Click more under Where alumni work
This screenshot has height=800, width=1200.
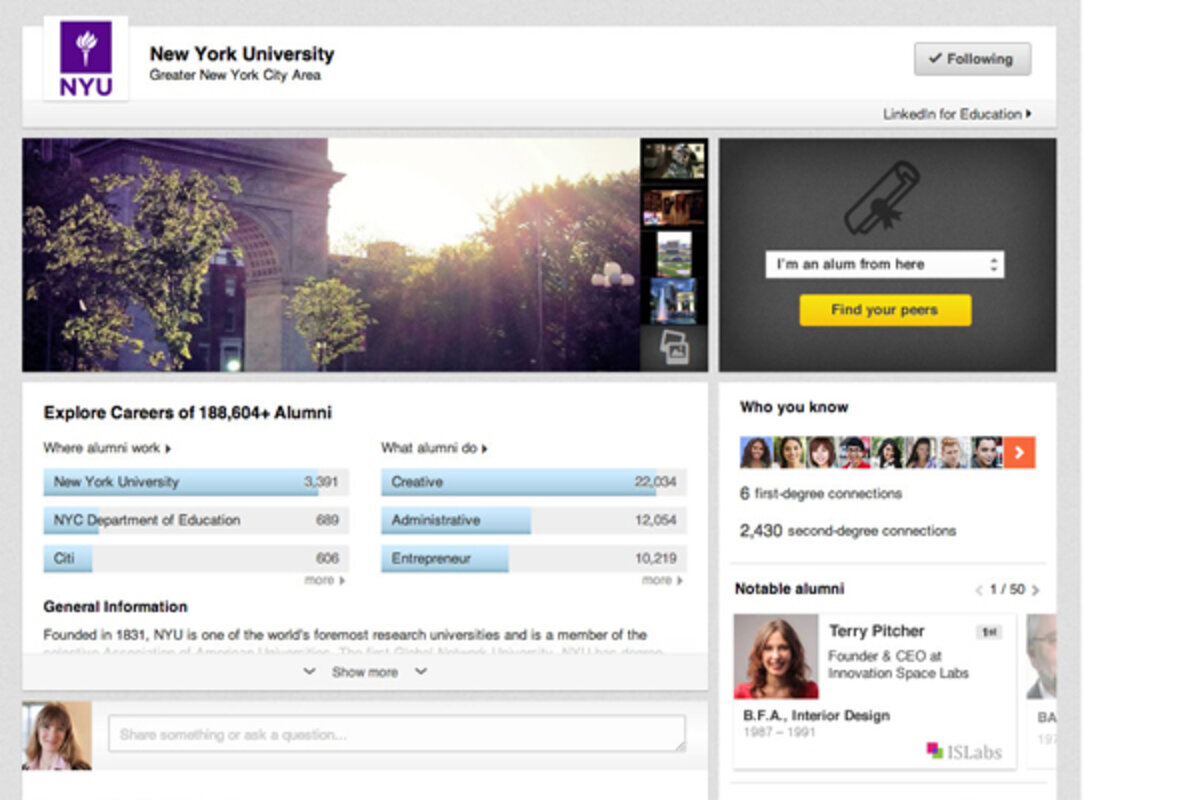(324, 580)
